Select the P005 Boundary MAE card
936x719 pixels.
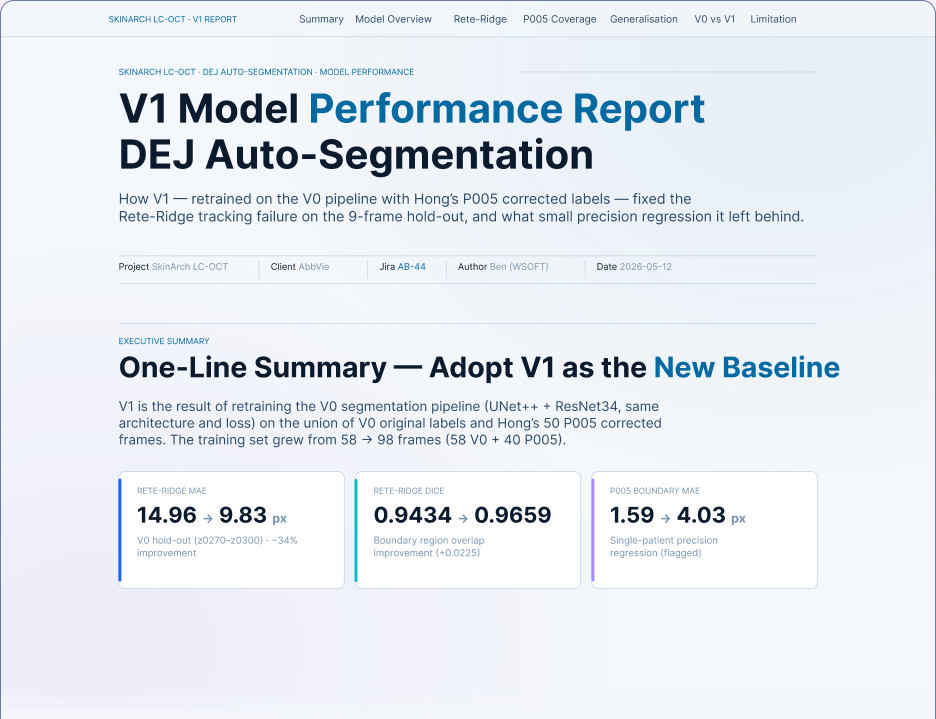[704, 530]
